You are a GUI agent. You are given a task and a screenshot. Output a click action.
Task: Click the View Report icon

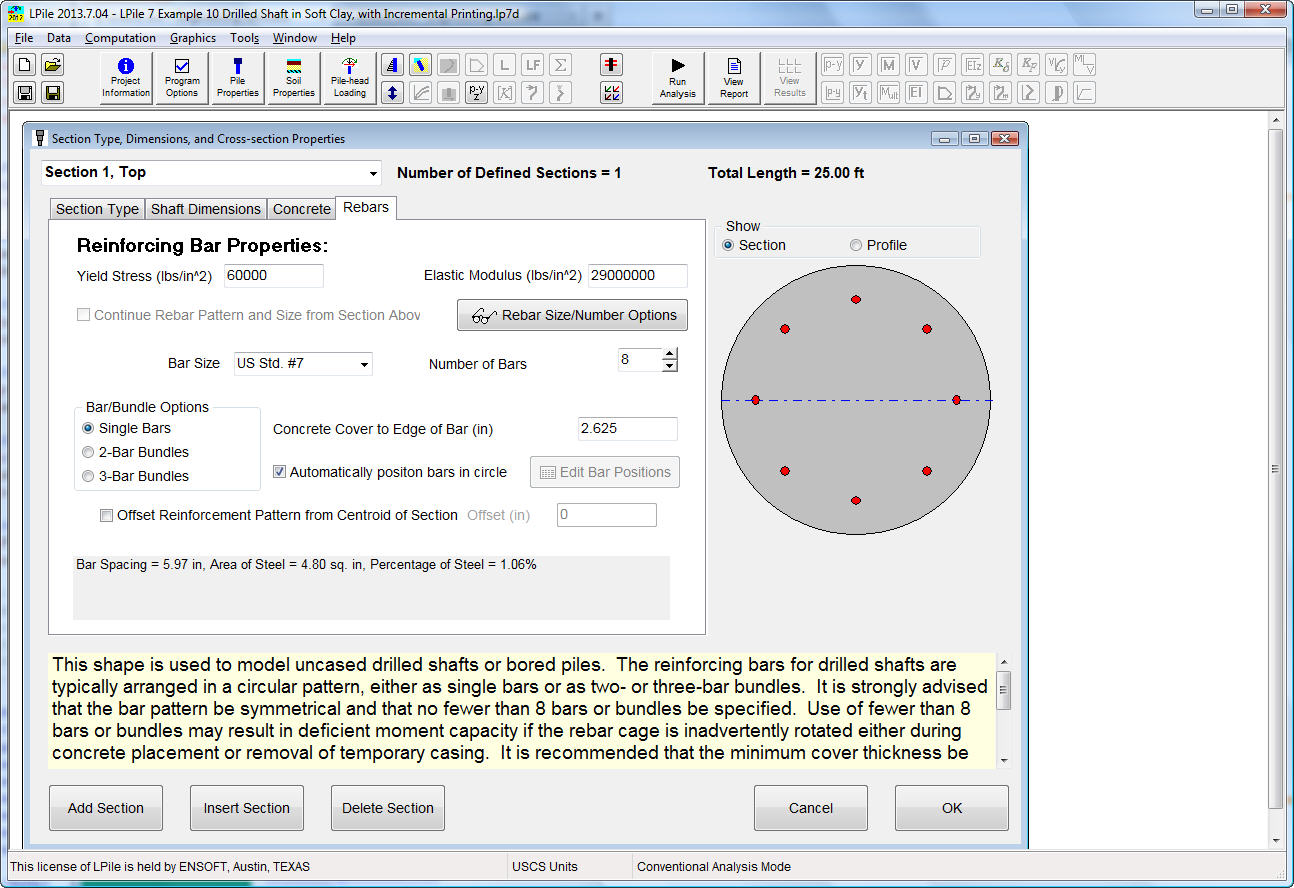(x=733, y=78)
